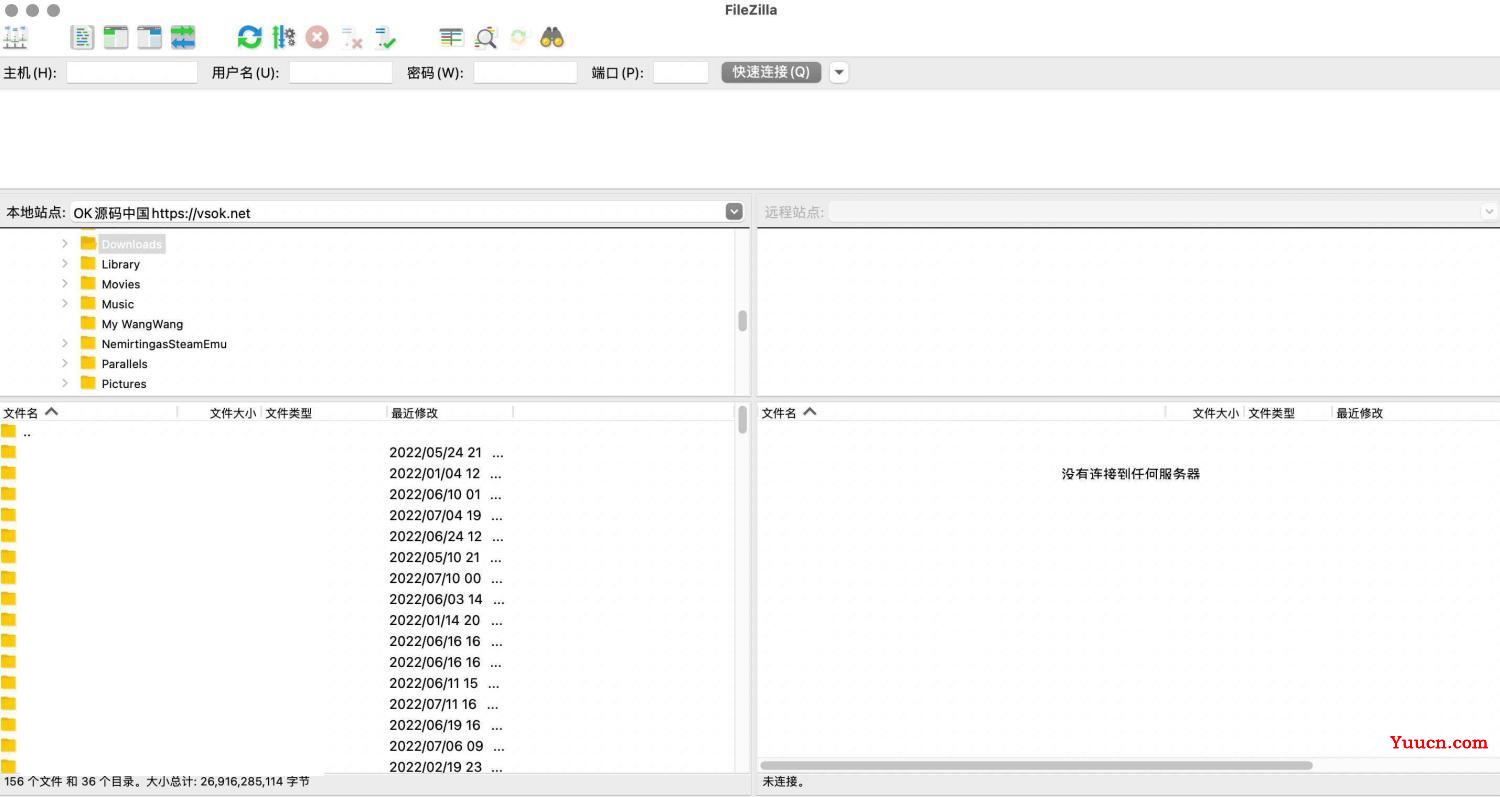This screenshot has width=1500, height=797.
Task: Reconnect to the last server
Action: [x=386, y=38]
